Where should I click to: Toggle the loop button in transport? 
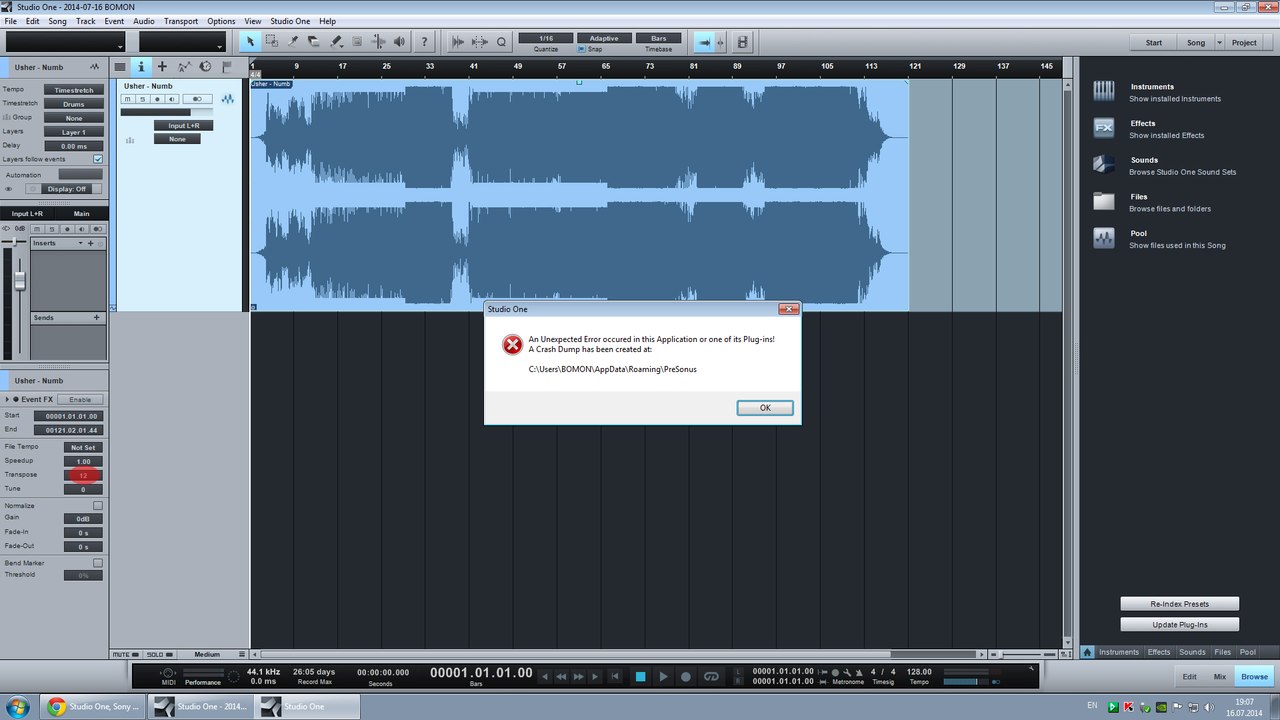(x=711, y=676)
